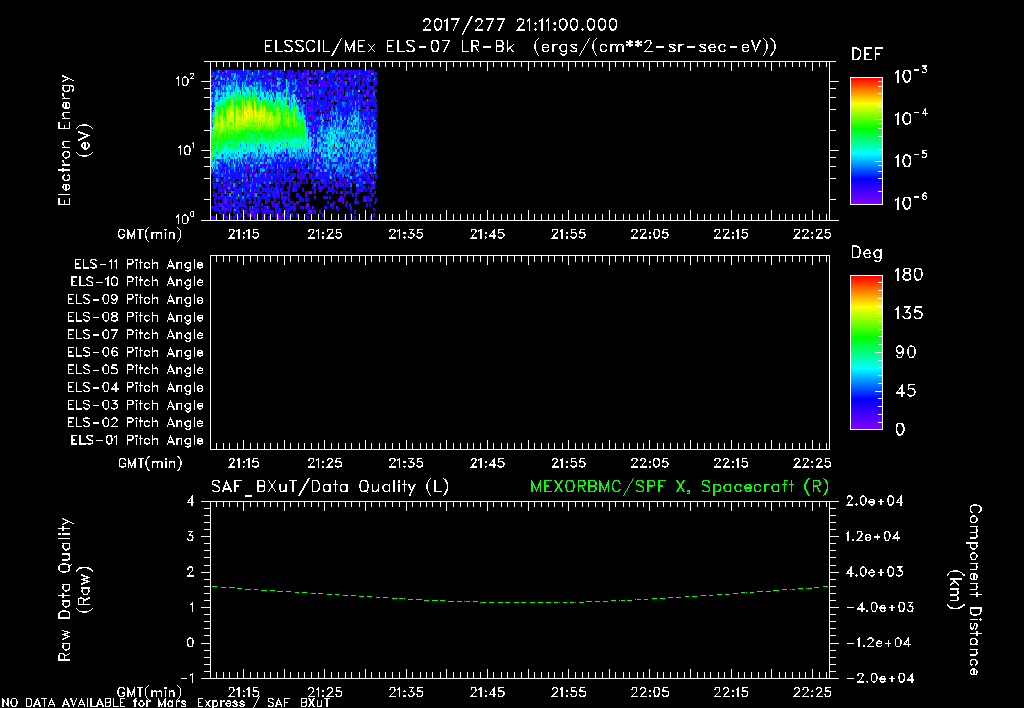The image size is (1024, 708).
Task: Click the NO DATA AVAILABLE for Mars Express message
Action: 166,702
